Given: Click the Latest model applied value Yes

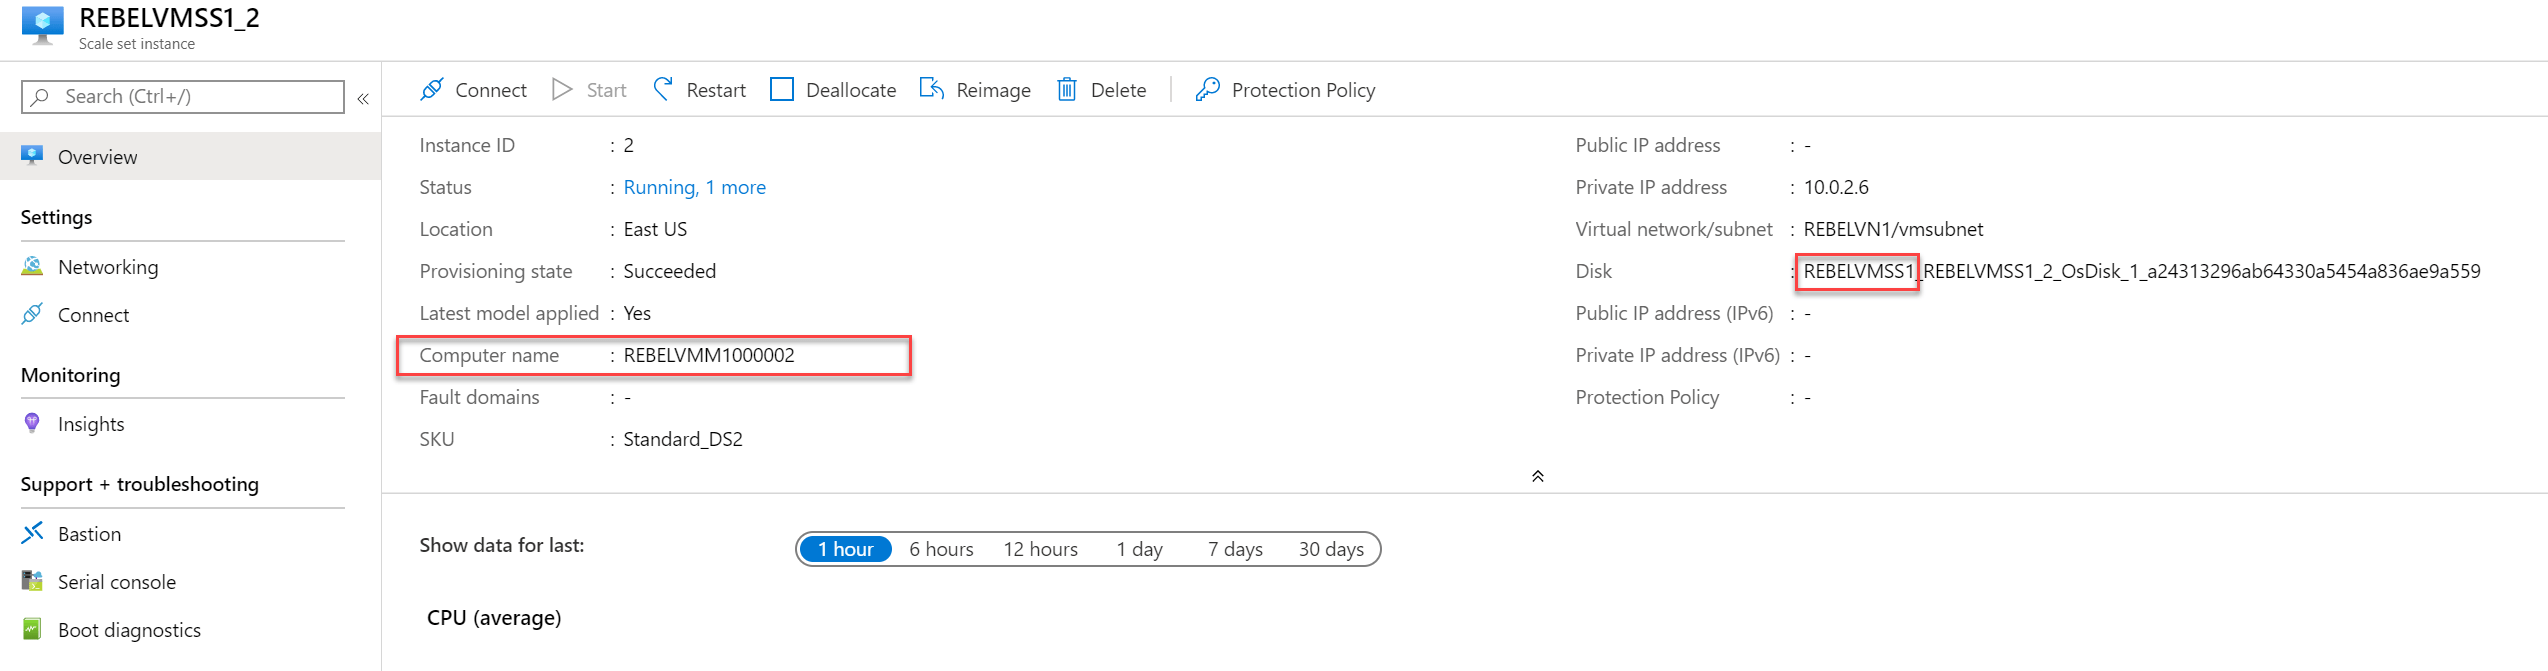Looking at the screenshot, I should 637,313.
